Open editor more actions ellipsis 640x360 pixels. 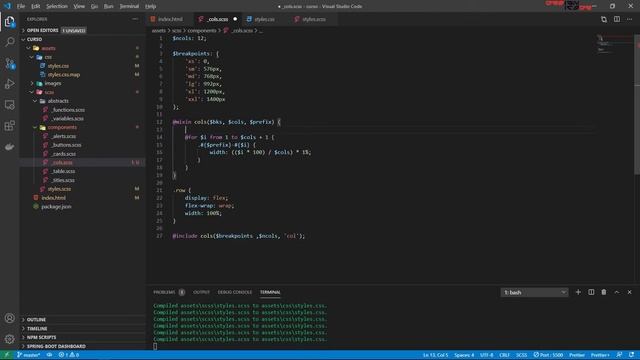click(629, 19)
